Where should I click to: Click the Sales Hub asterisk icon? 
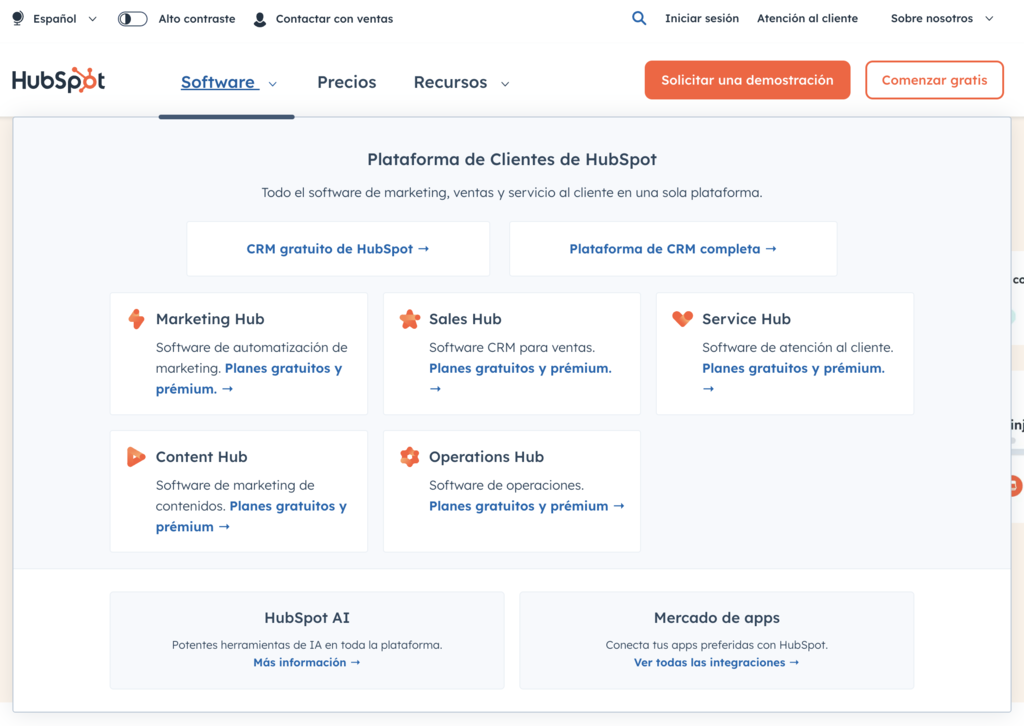tap(410, 318)
